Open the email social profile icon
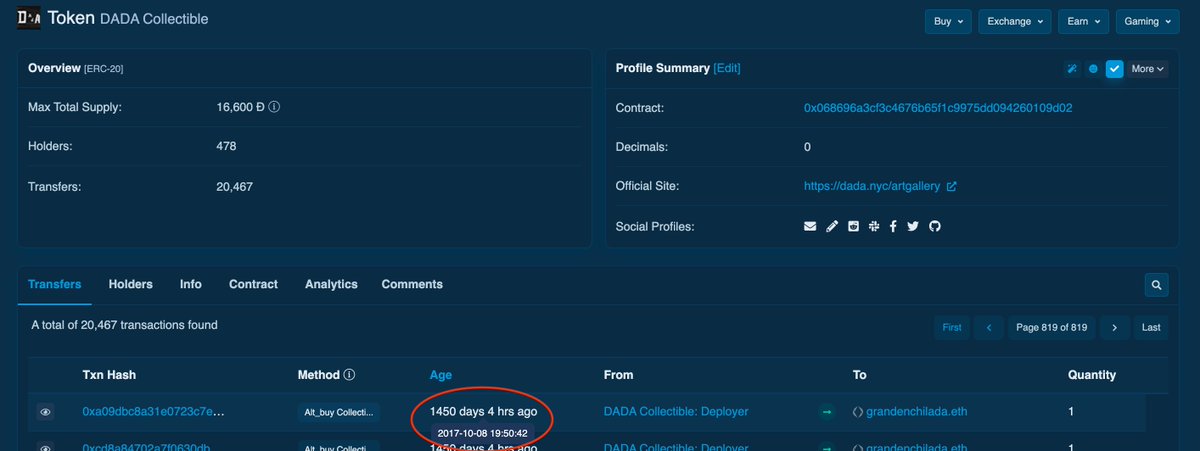Viewport: 1200px width, 451px height. (x=810, y=227)
